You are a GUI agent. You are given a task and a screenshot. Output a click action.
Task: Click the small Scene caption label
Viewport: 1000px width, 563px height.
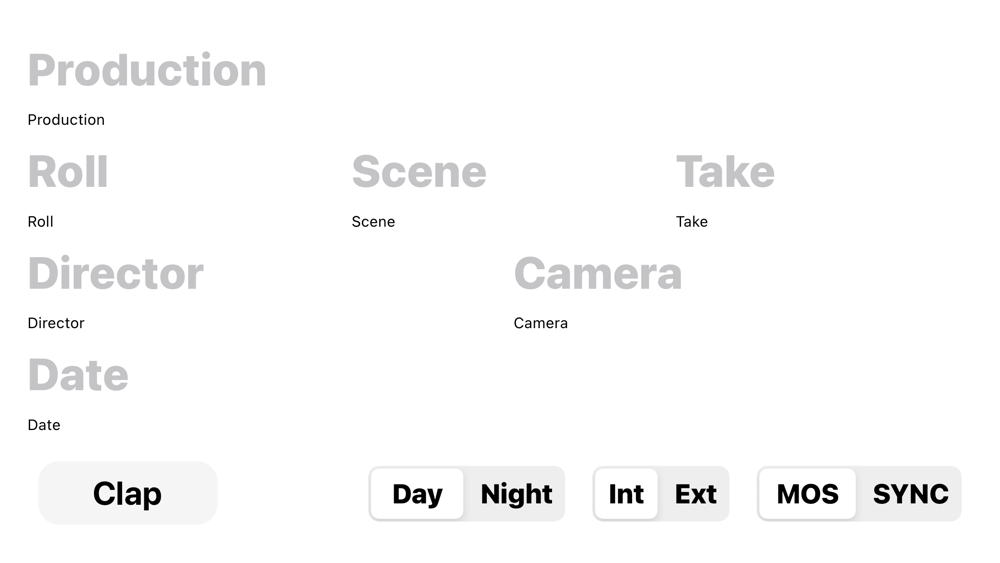[373, 222]
